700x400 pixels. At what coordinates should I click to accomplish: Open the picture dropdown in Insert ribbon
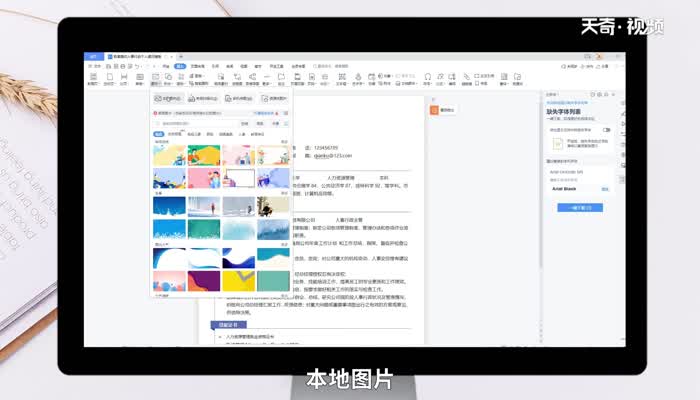coord(155,79)
